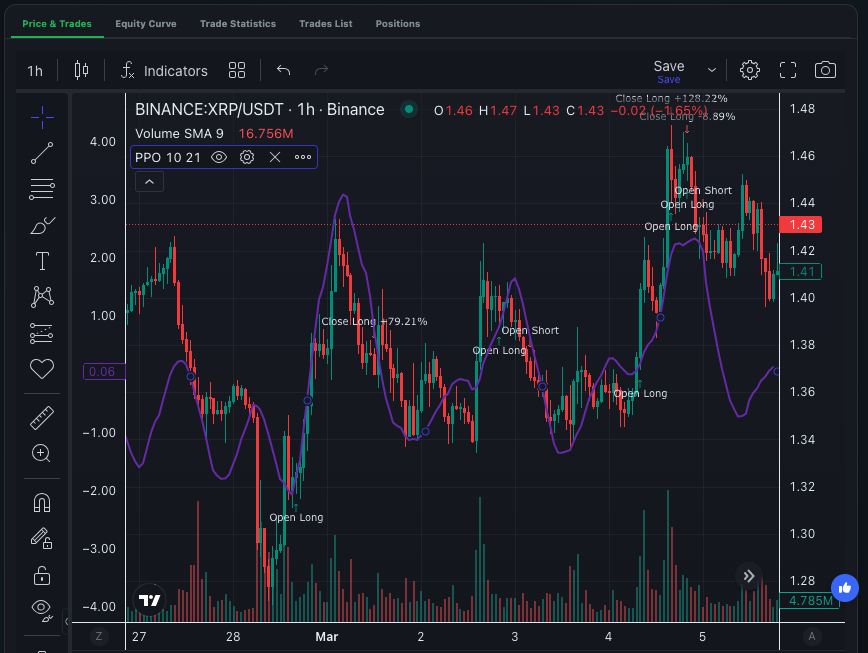
Task: Toggle lock all drawing tools
Action: tap(42, 576)
